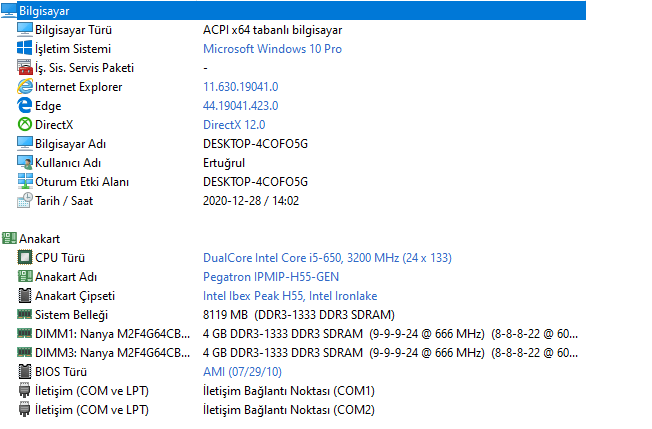Open the Internet Explorer version 11.630.19041.0 link
652x429 pixels.
point(240,86)
